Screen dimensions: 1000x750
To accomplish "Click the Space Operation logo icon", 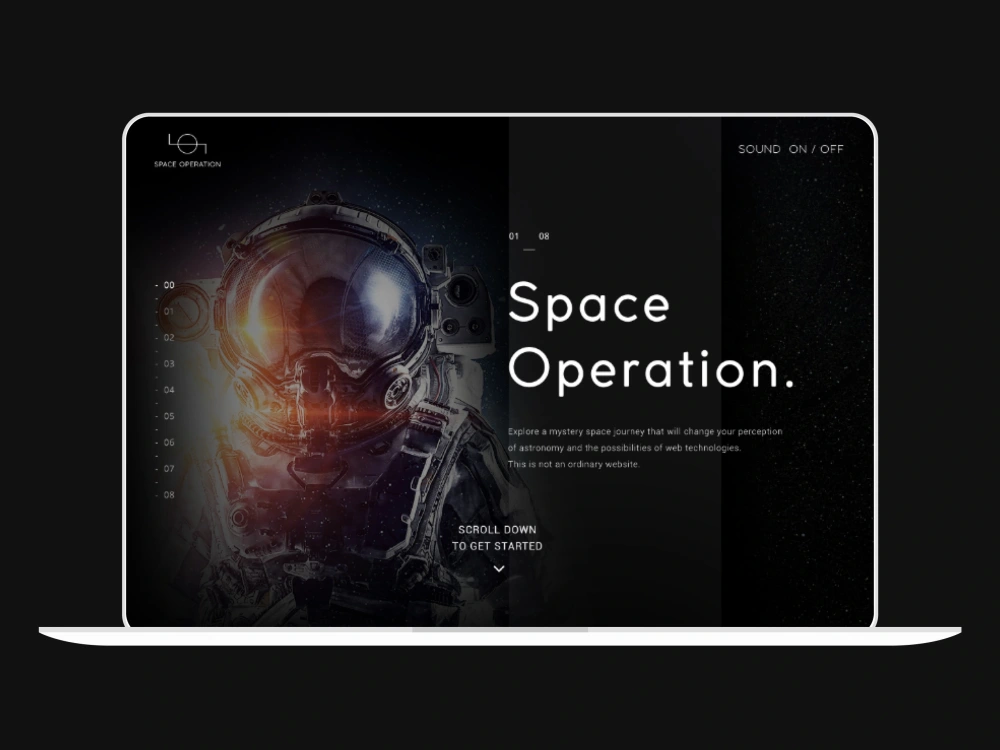I will click(188, 144).
